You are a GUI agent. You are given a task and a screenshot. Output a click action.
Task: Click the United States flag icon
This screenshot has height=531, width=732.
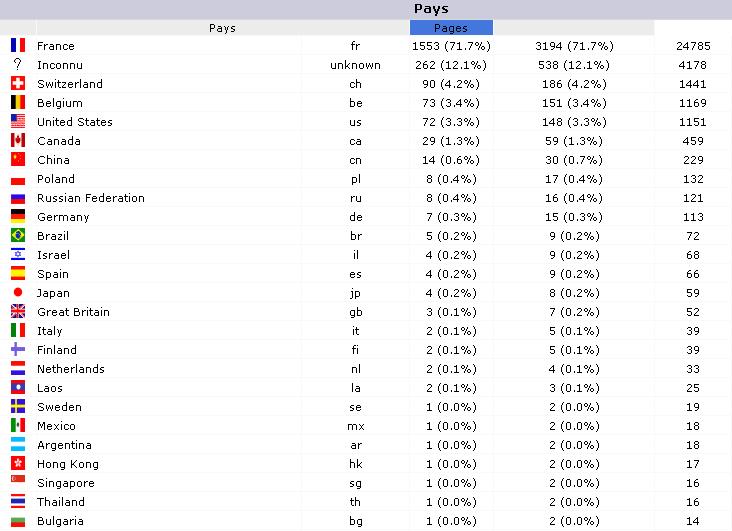[x=18, y=121]
